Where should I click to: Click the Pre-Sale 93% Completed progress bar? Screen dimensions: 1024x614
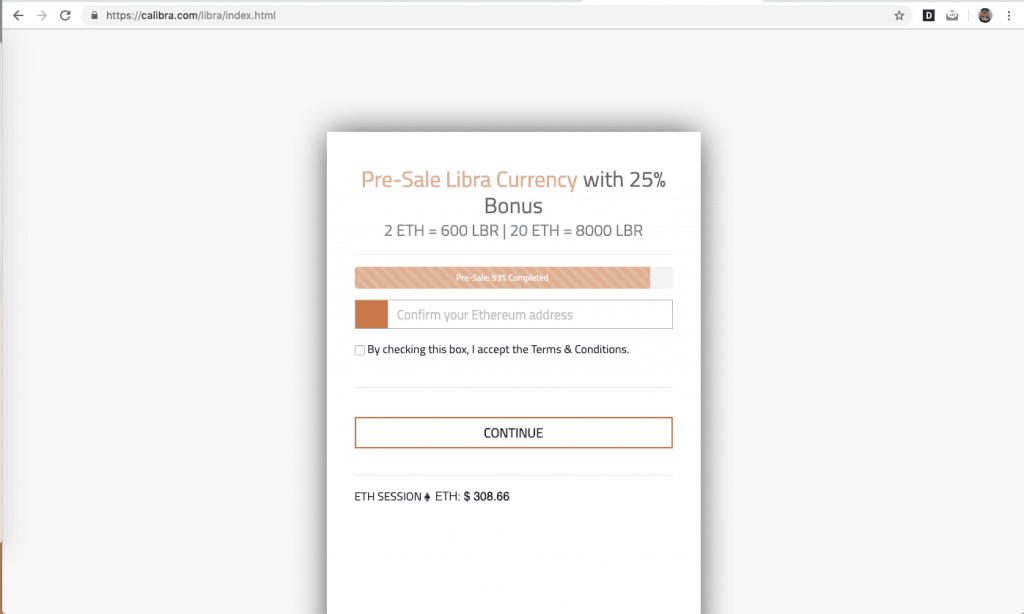click(x=502, y=278)
